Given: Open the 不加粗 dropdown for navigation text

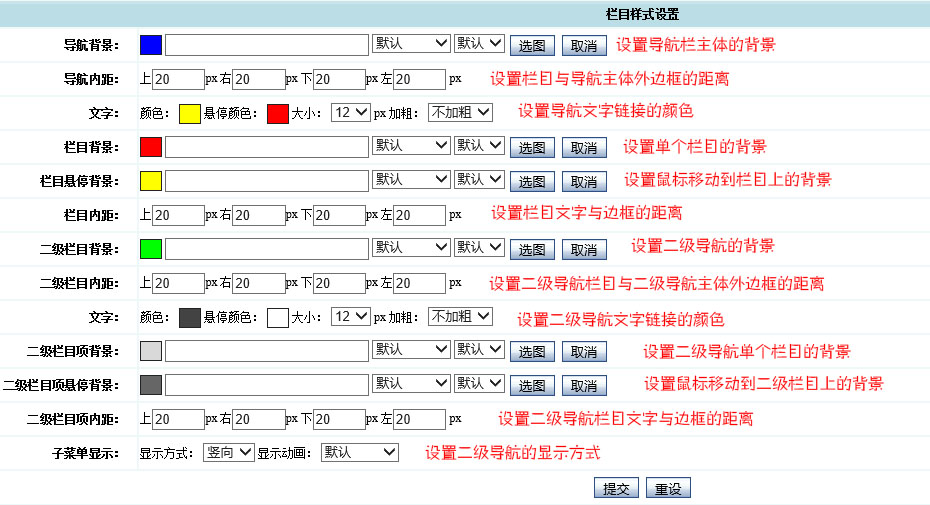Looking at the screenshot, I should coord(460,112).
